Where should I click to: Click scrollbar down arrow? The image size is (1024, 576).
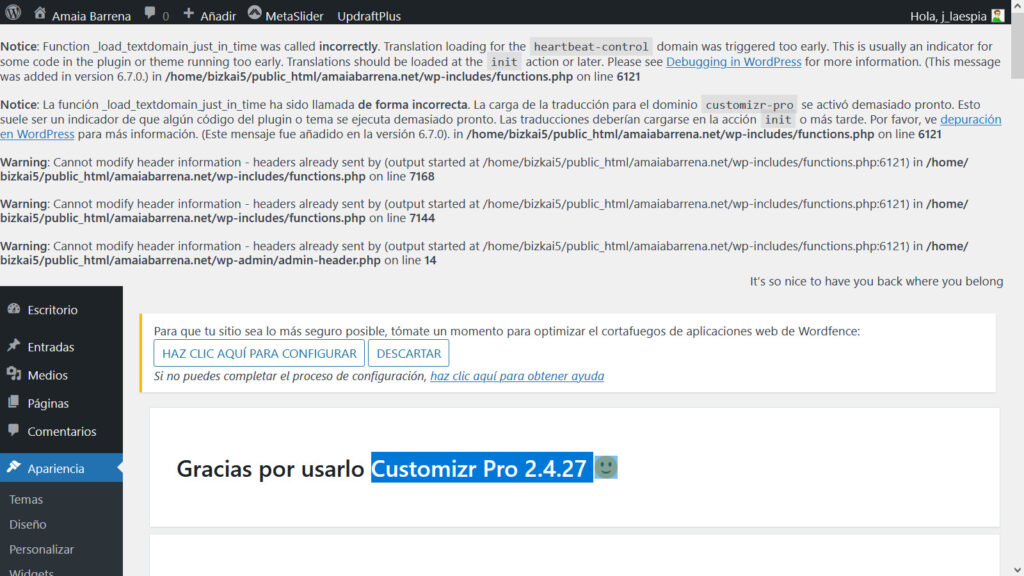pos(1017,570)
